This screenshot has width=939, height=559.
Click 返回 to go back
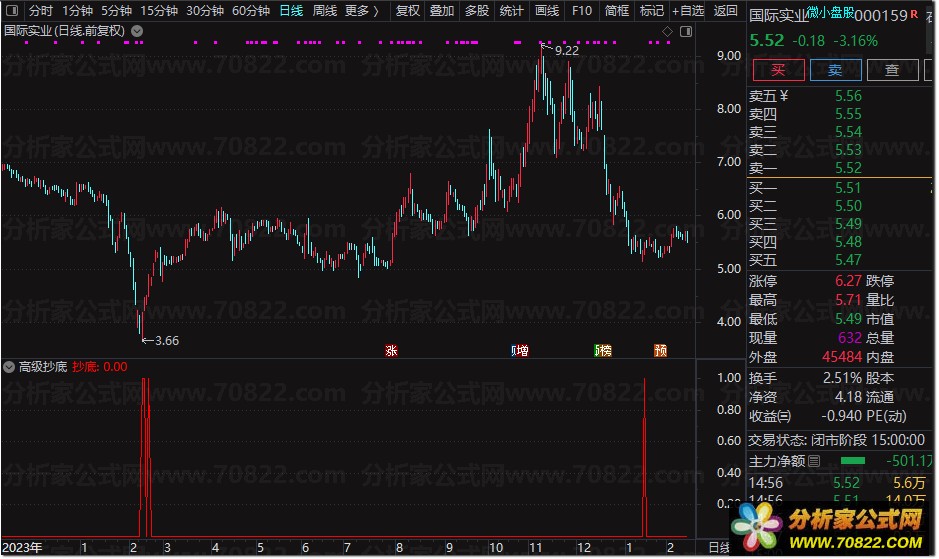[x=726, y=10]
